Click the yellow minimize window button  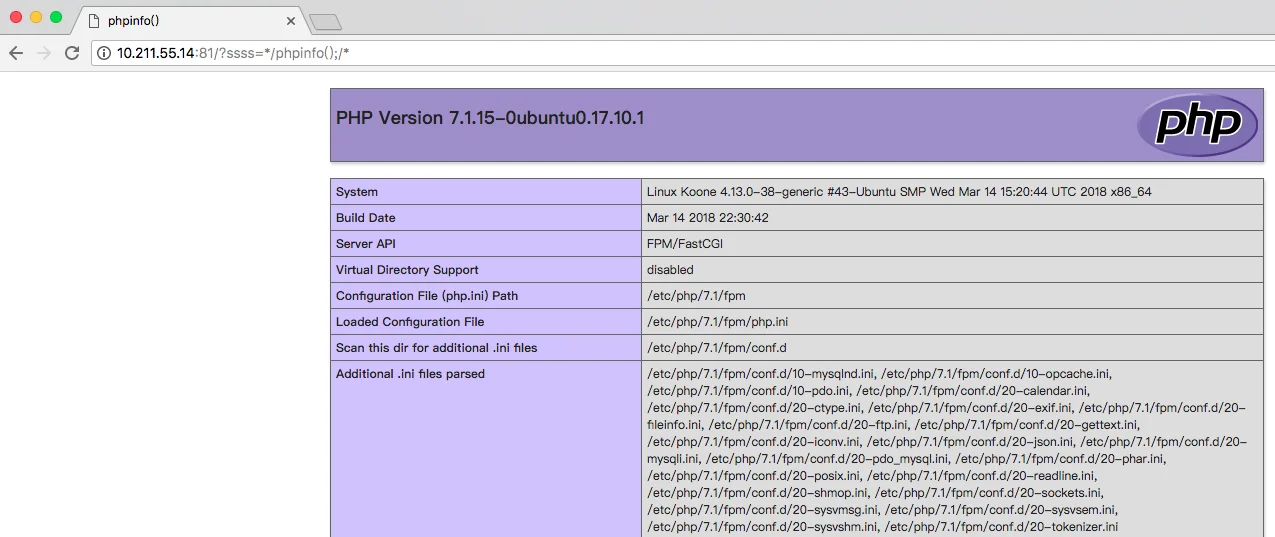click(36, 17)
